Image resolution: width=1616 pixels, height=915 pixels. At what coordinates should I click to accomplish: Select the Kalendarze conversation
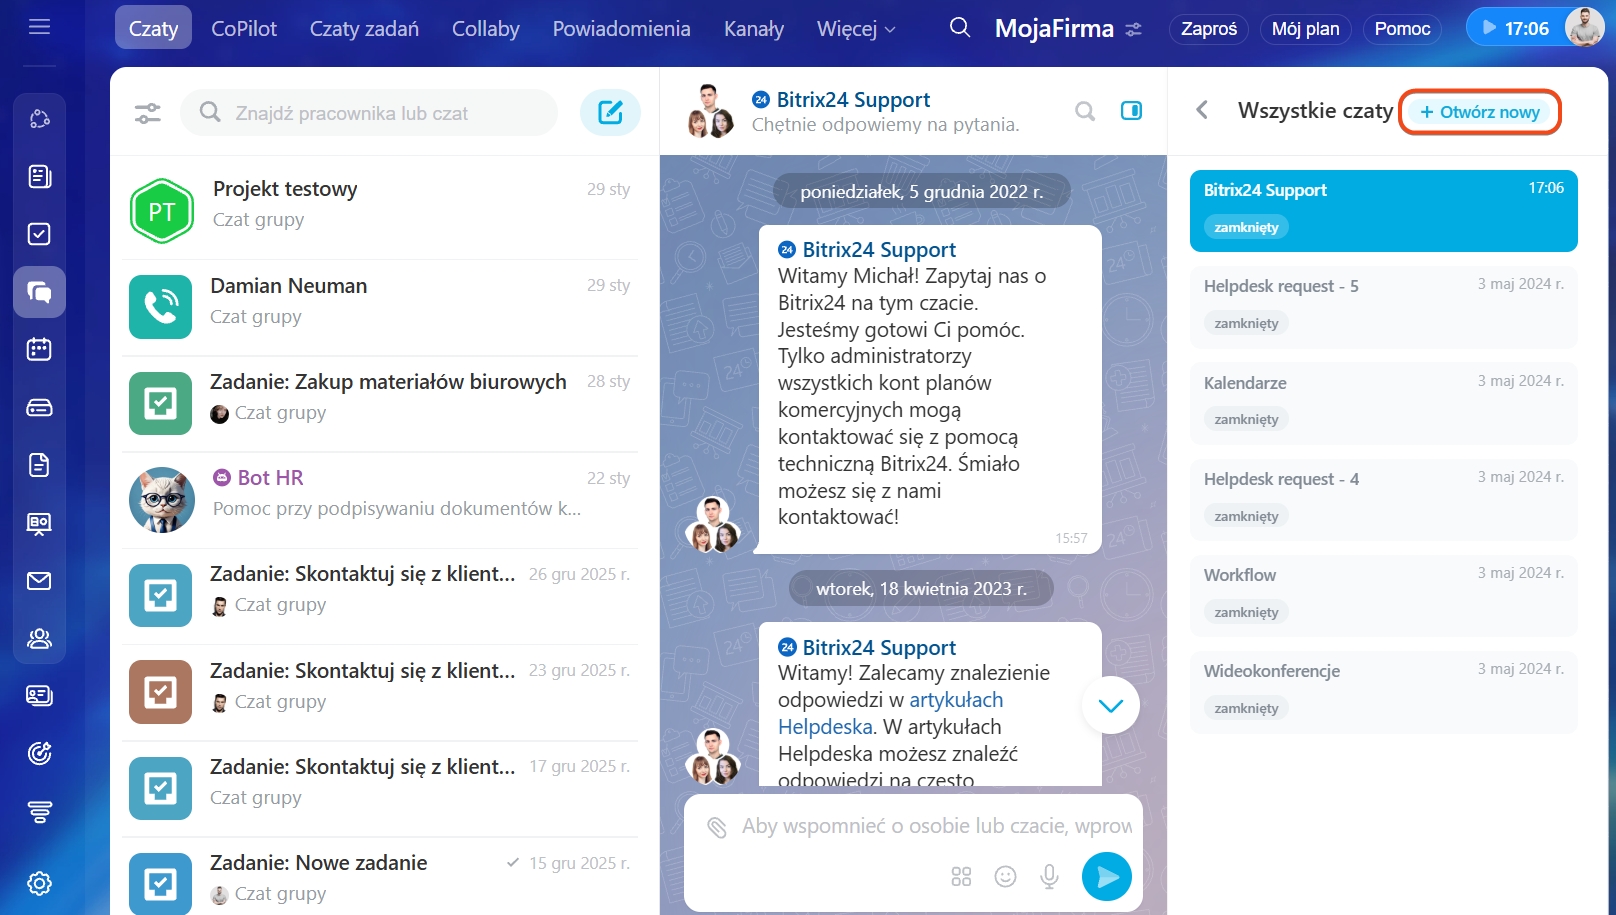[x=1383, y=403]
